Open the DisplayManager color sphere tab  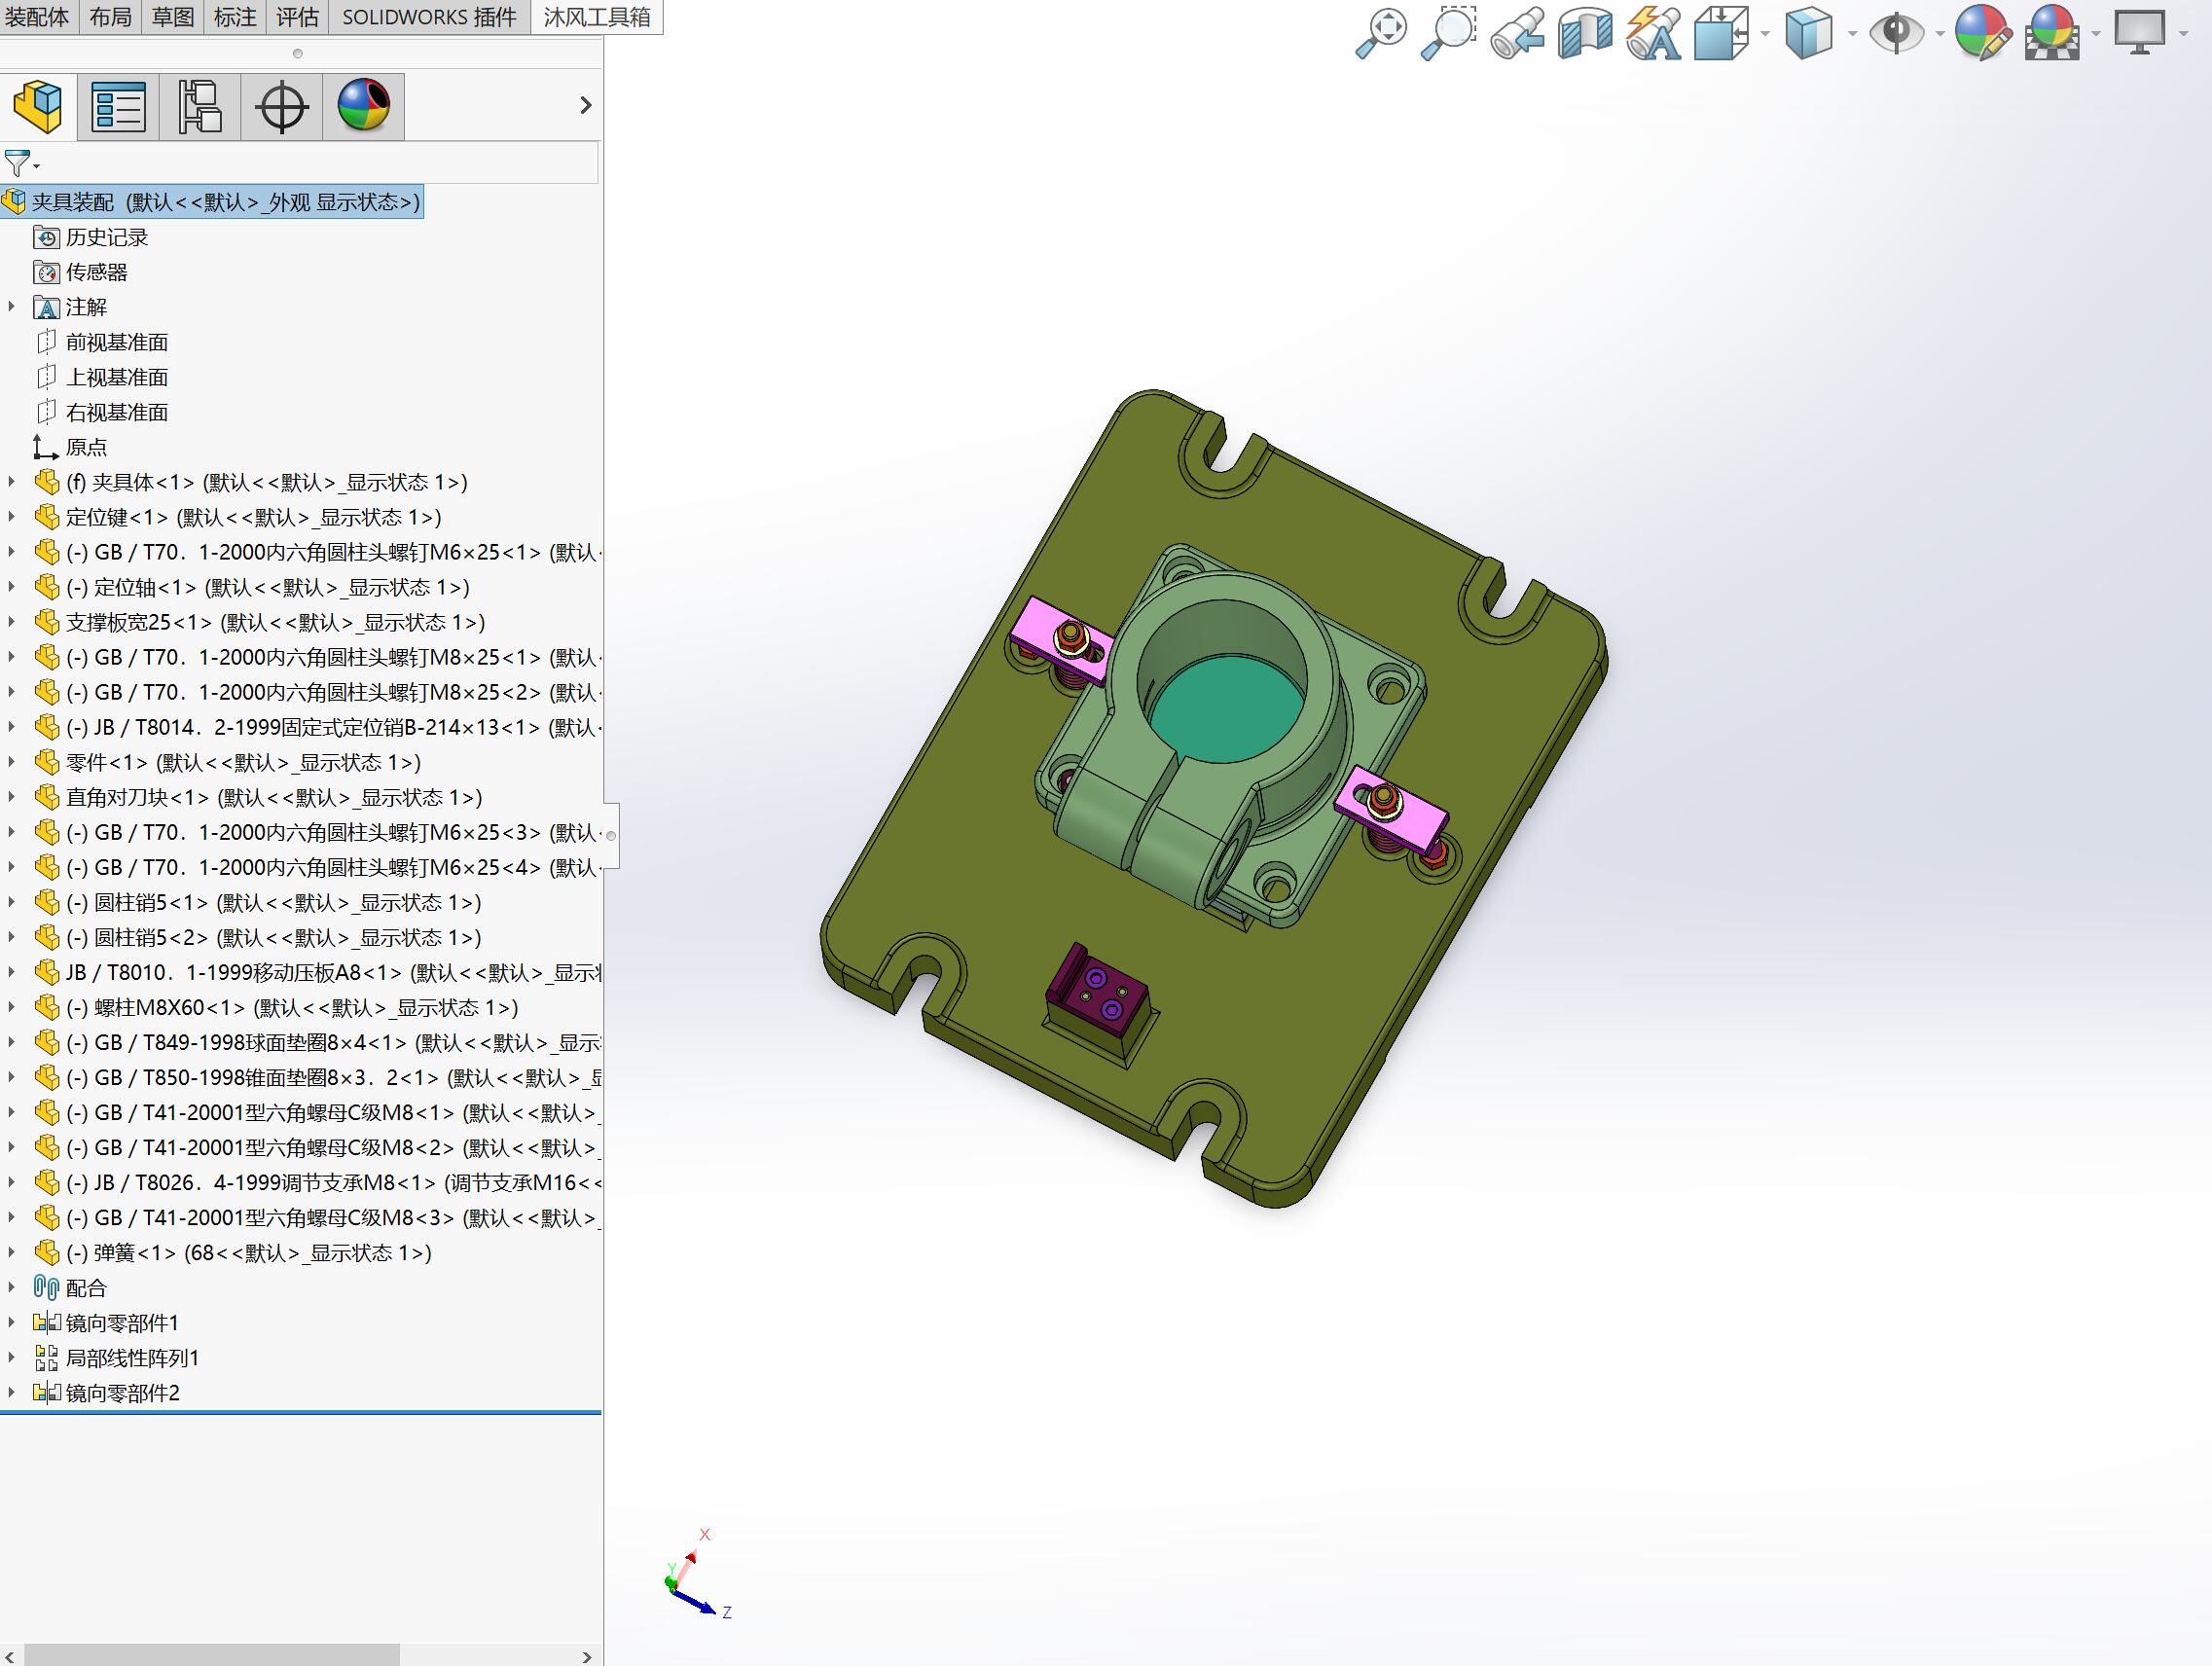coord(364,106)
